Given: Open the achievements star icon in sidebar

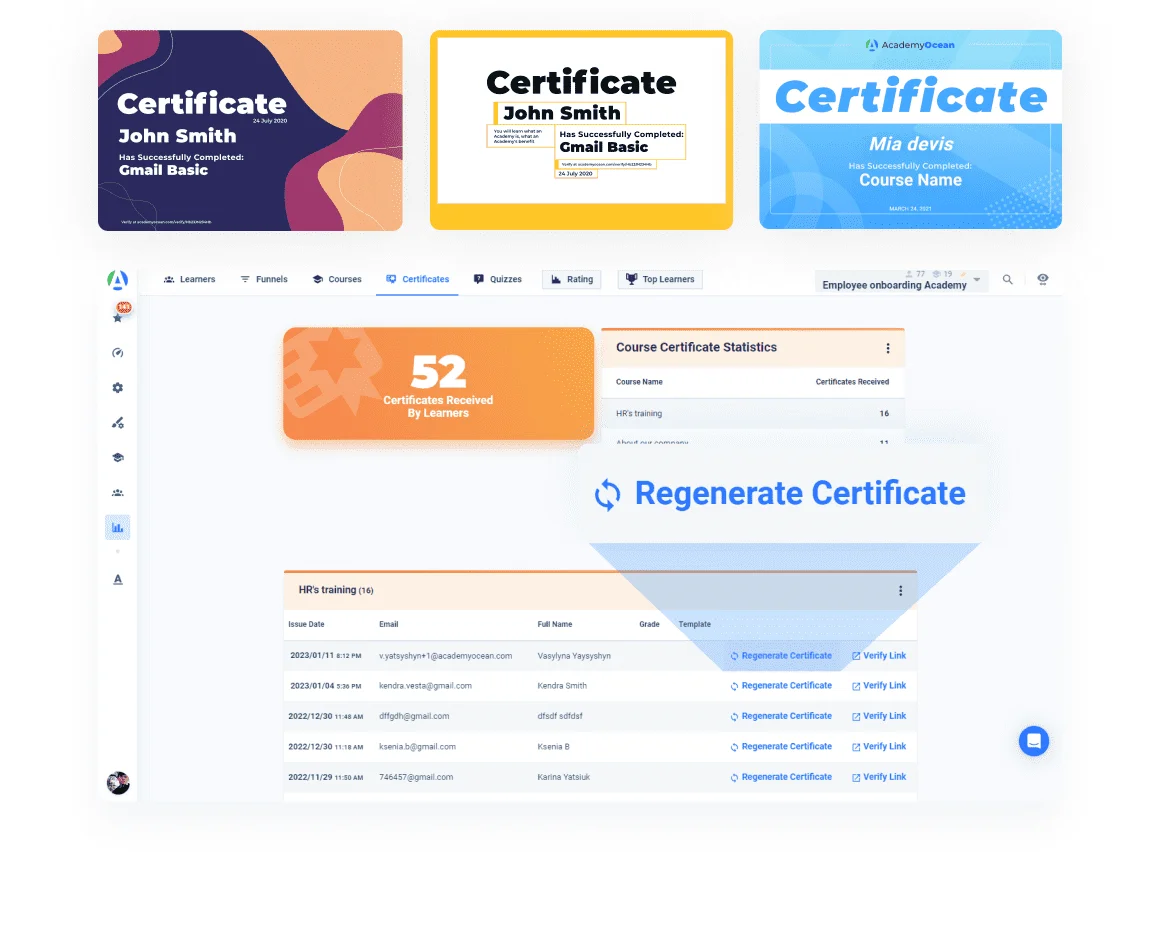Looking at the screenshot, I should (117, 317).
